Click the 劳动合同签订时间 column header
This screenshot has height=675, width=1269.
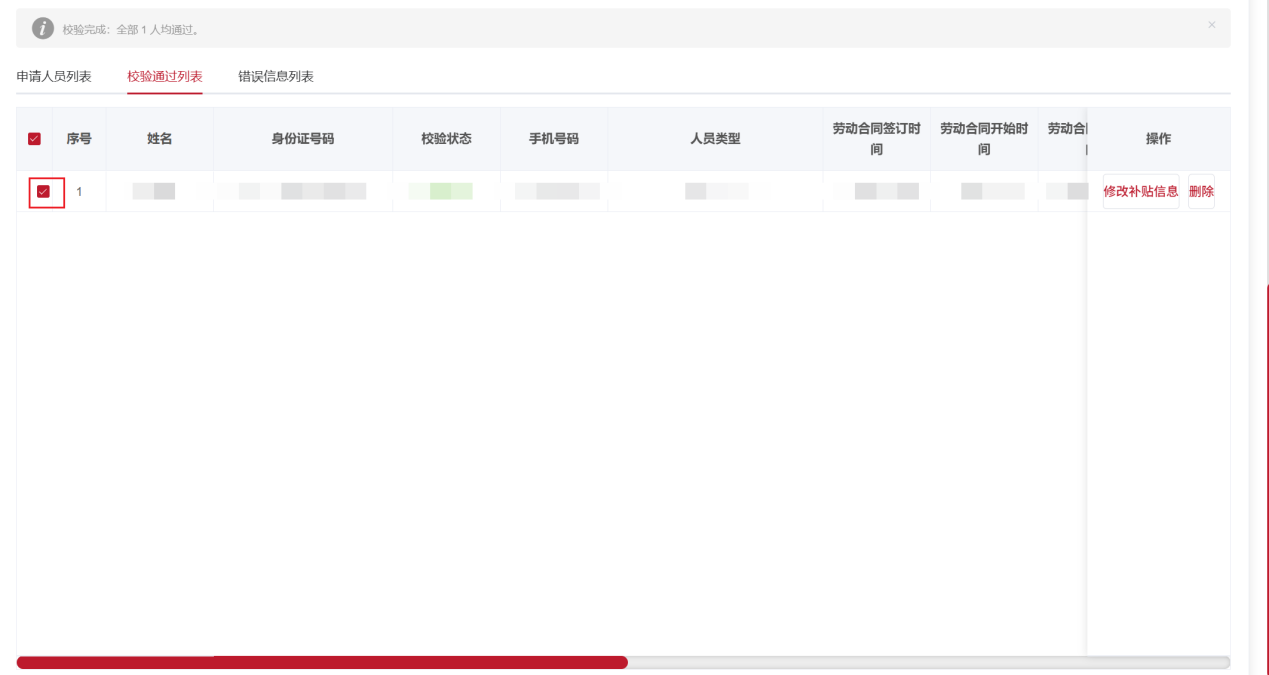[876, 139]
